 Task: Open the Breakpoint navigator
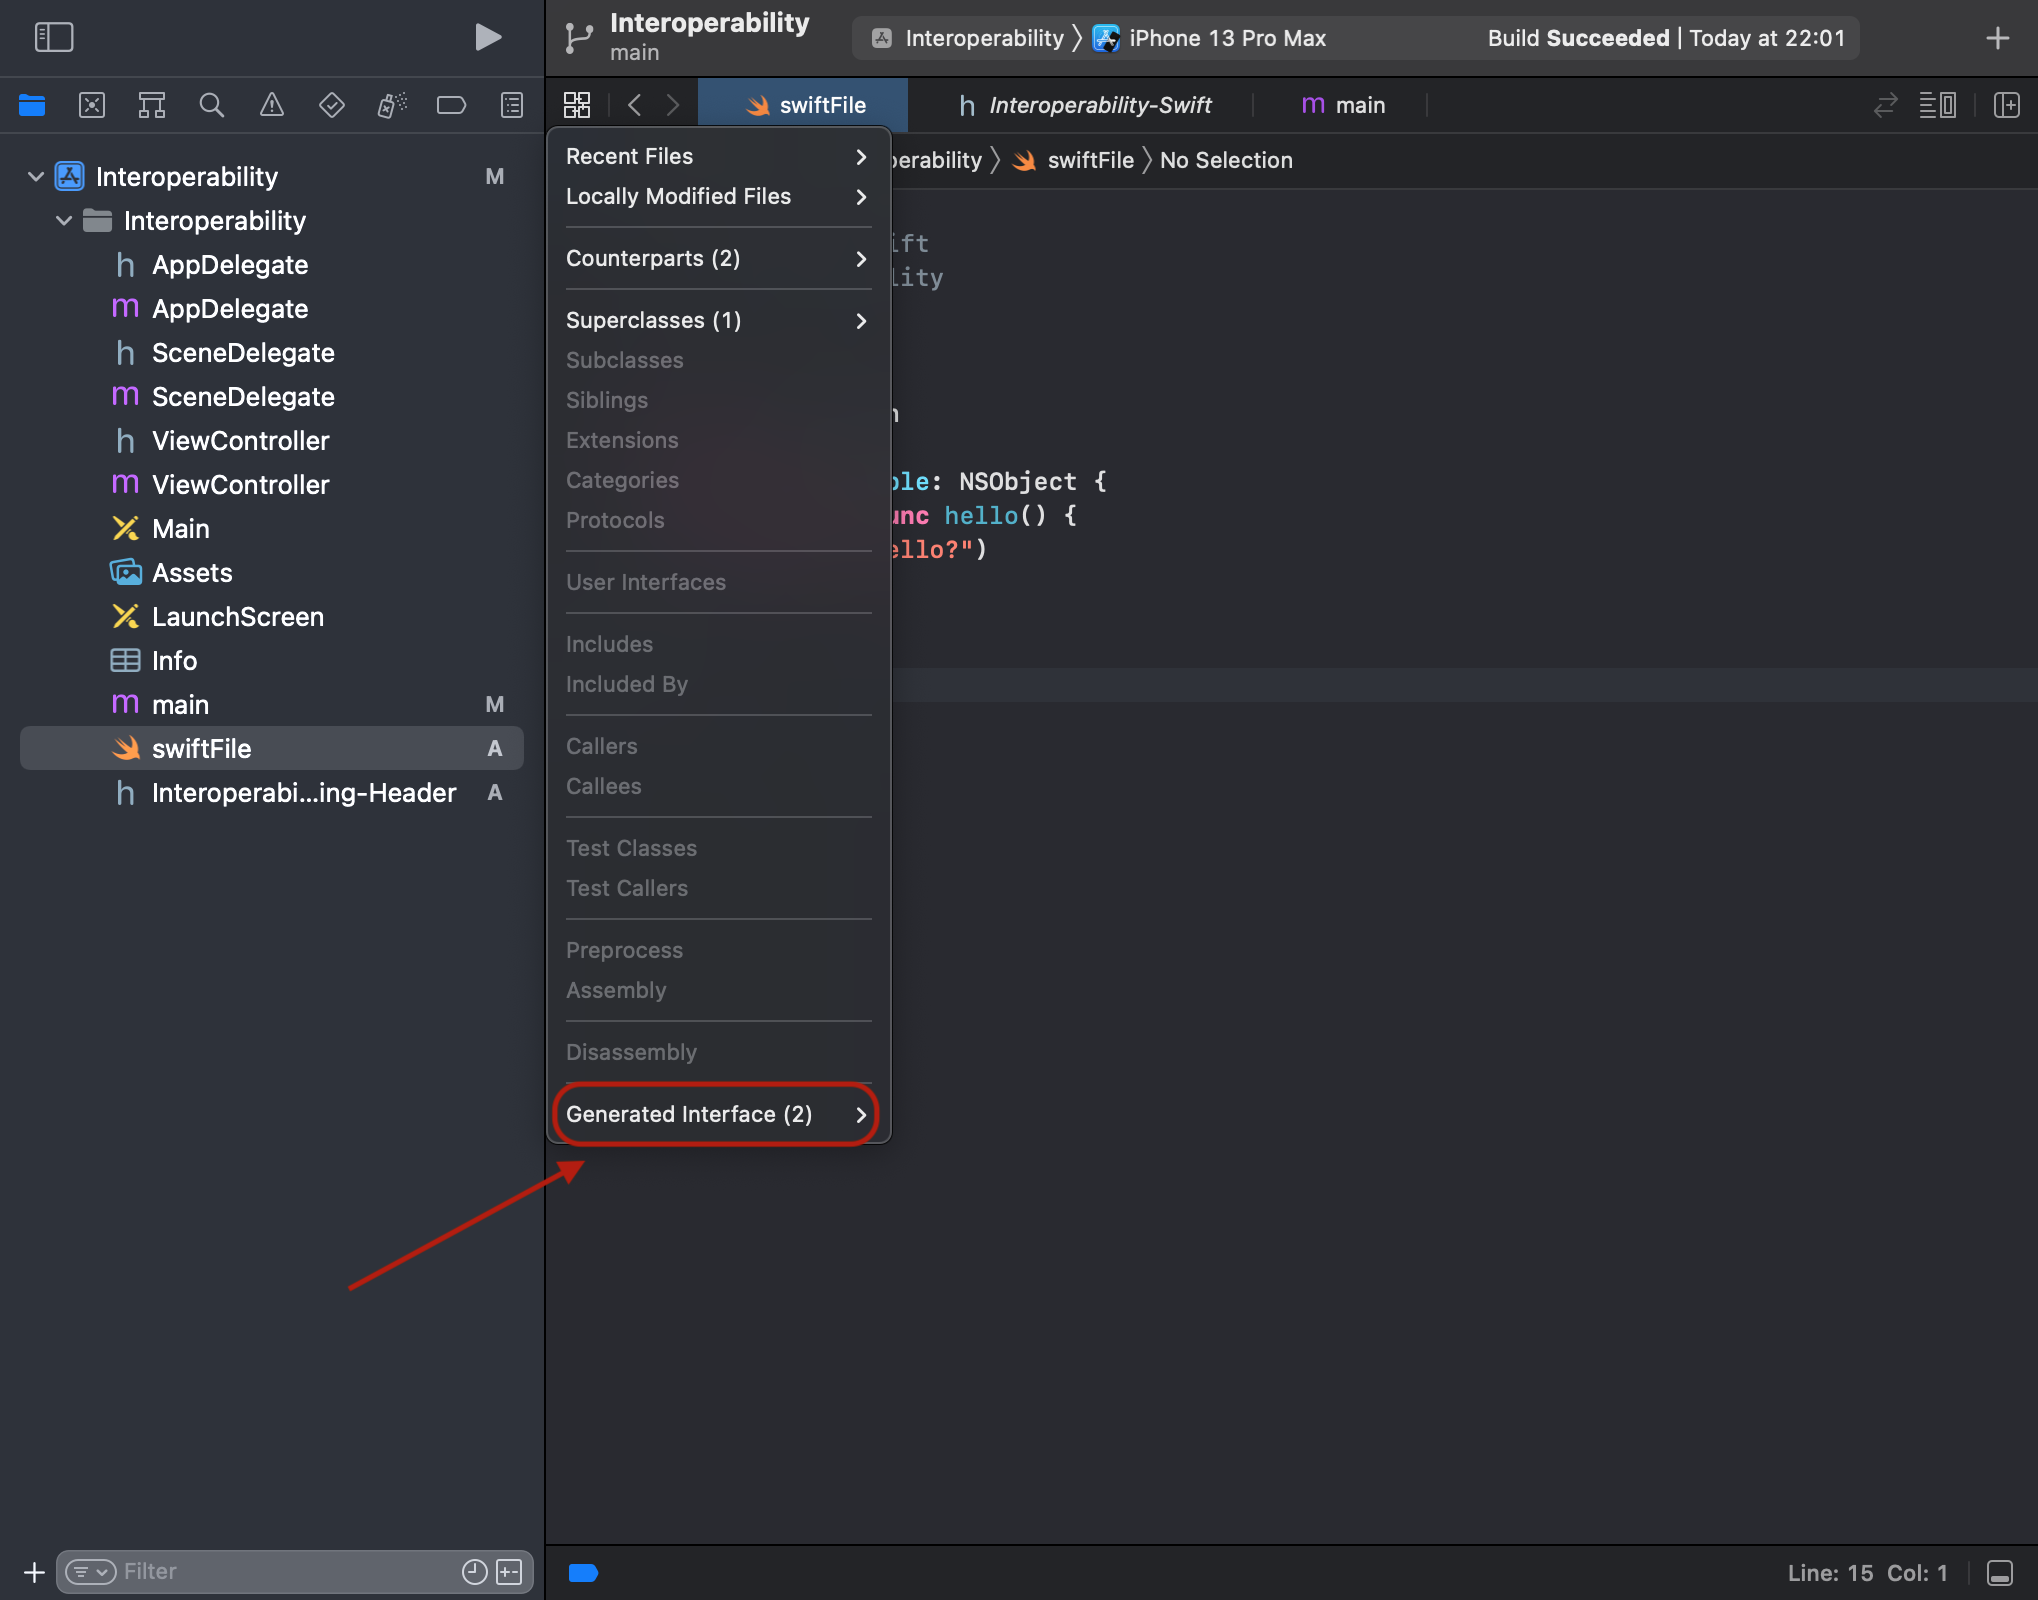coord(452,105)
